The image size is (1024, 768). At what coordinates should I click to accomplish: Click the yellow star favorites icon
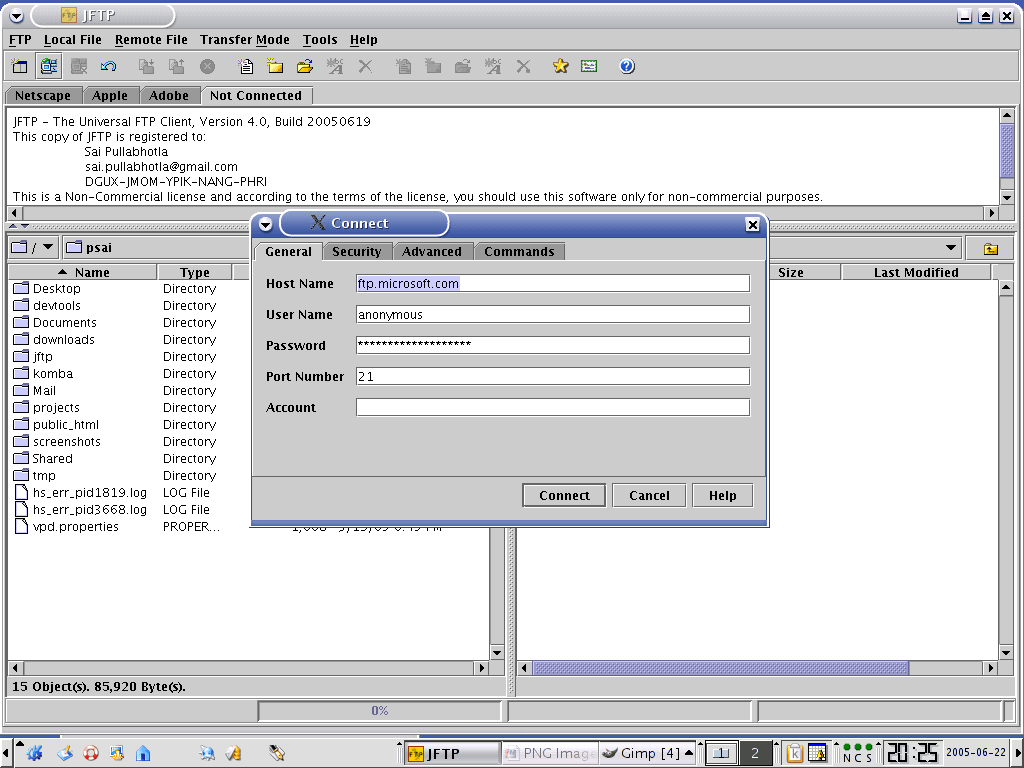(x=560, y=66)
